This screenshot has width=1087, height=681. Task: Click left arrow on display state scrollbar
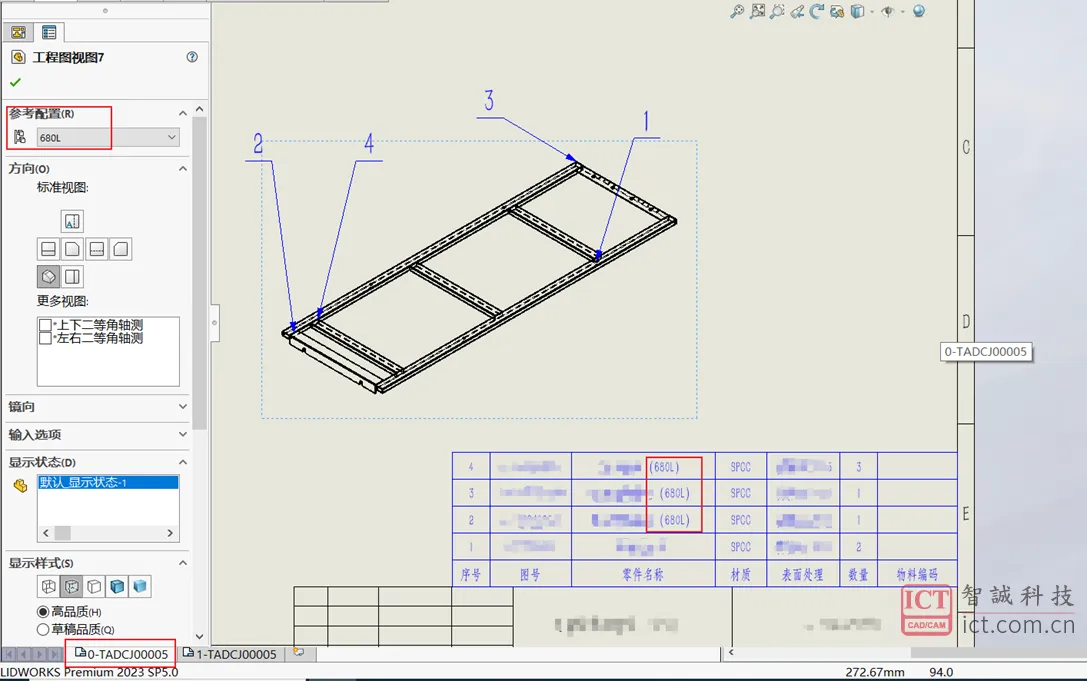click(46, 533)
